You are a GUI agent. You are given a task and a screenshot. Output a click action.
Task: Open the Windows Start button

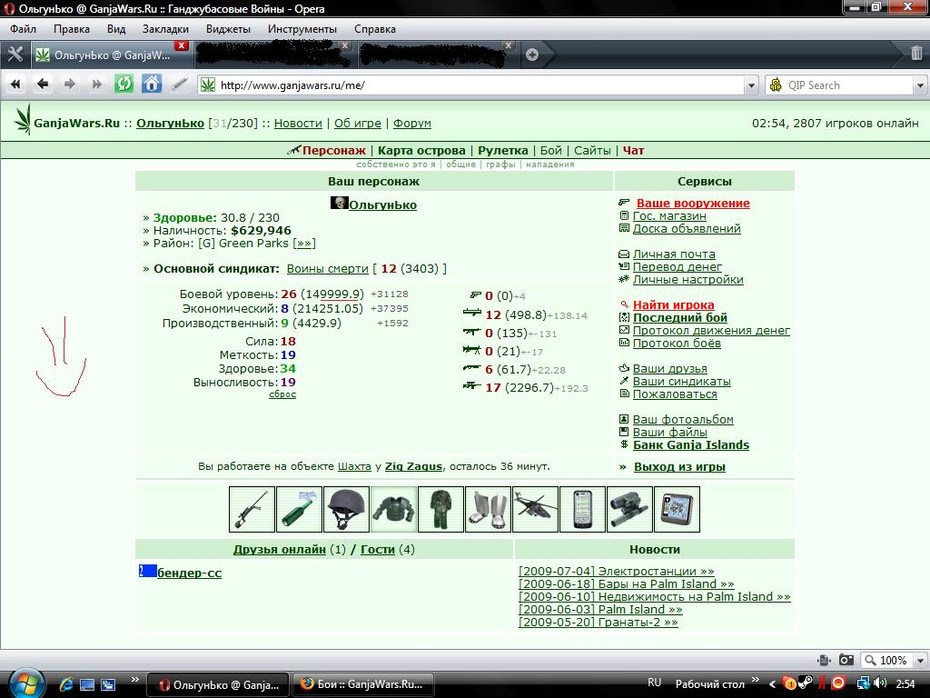coord(25,684)
